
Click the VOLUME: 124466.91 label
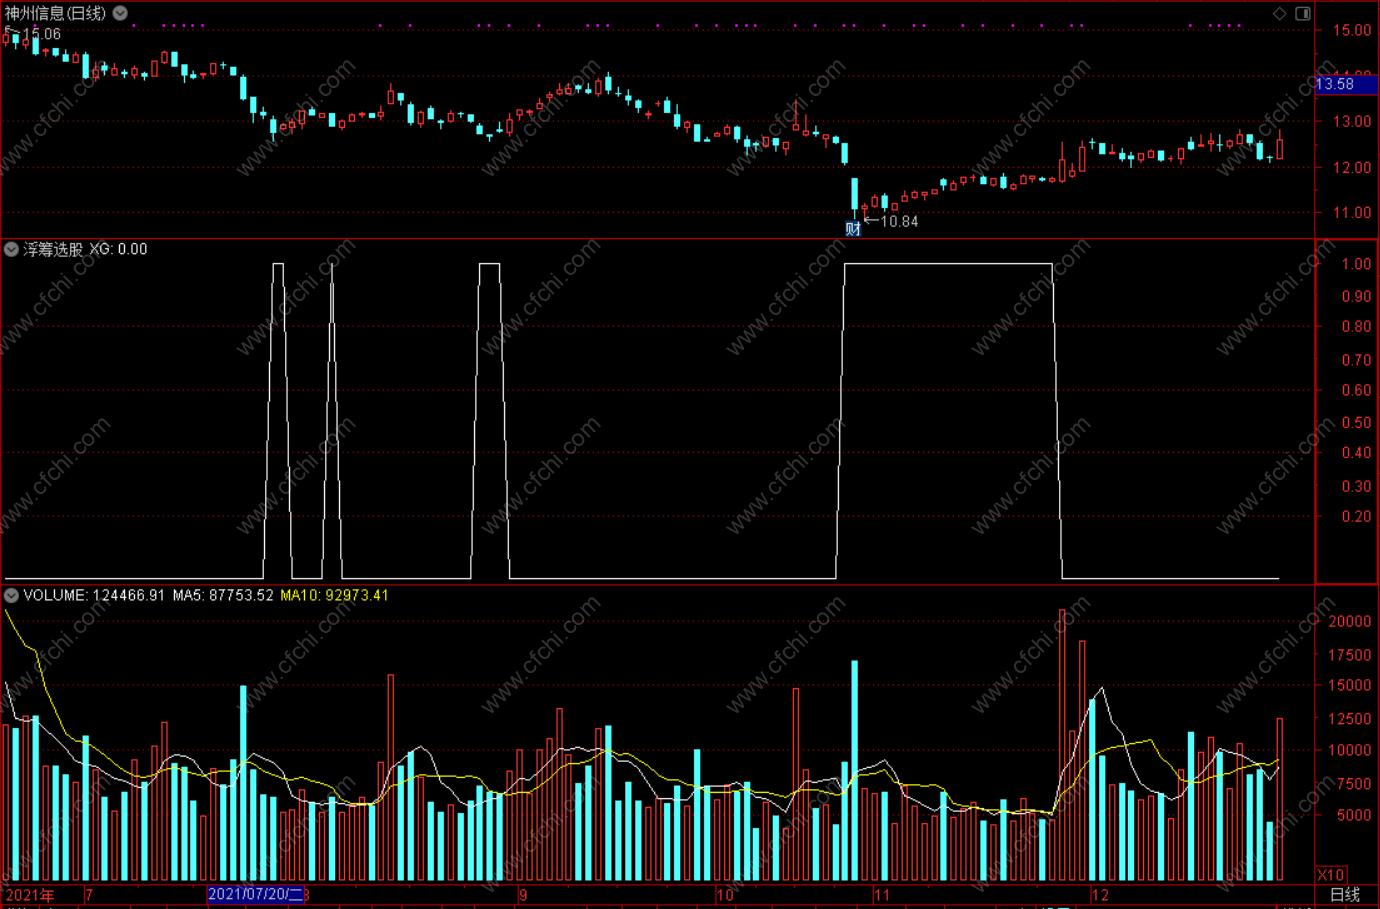pos(94,595)
